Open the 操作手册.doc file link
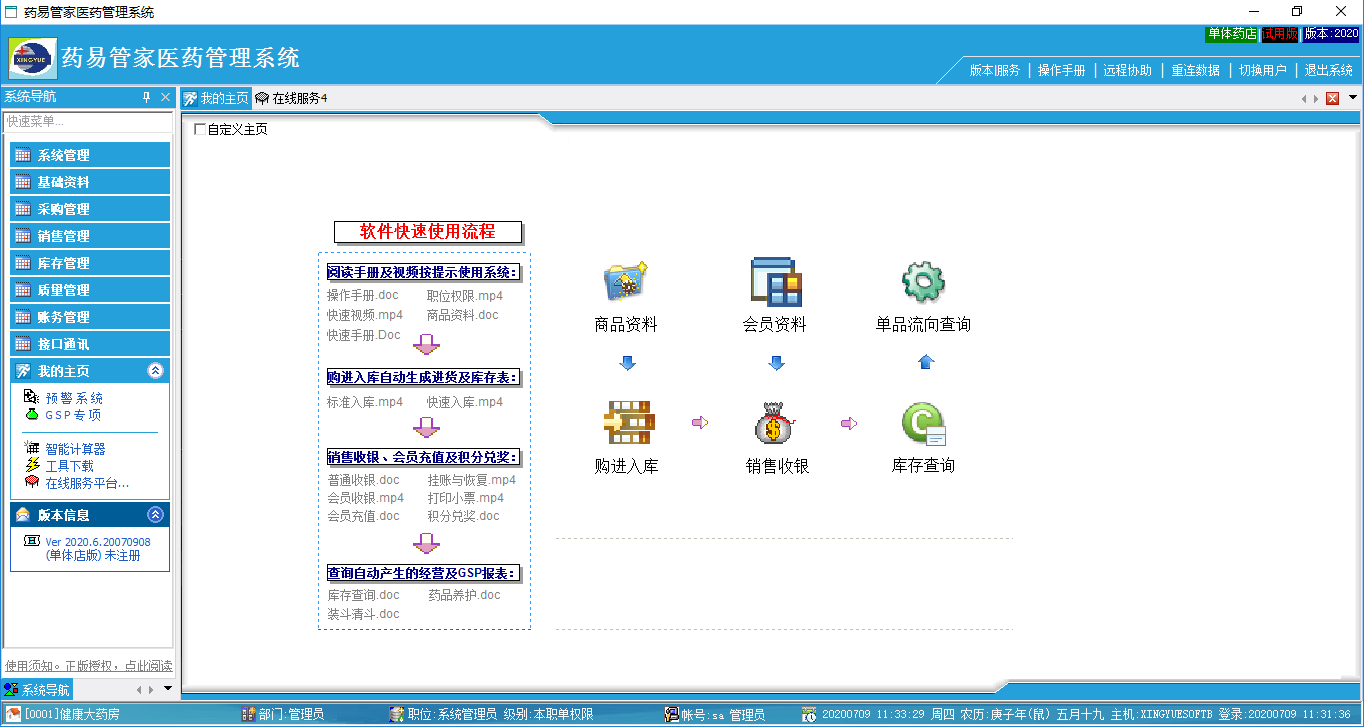Screen dimensions: 1364x727 tap(363, 296)
